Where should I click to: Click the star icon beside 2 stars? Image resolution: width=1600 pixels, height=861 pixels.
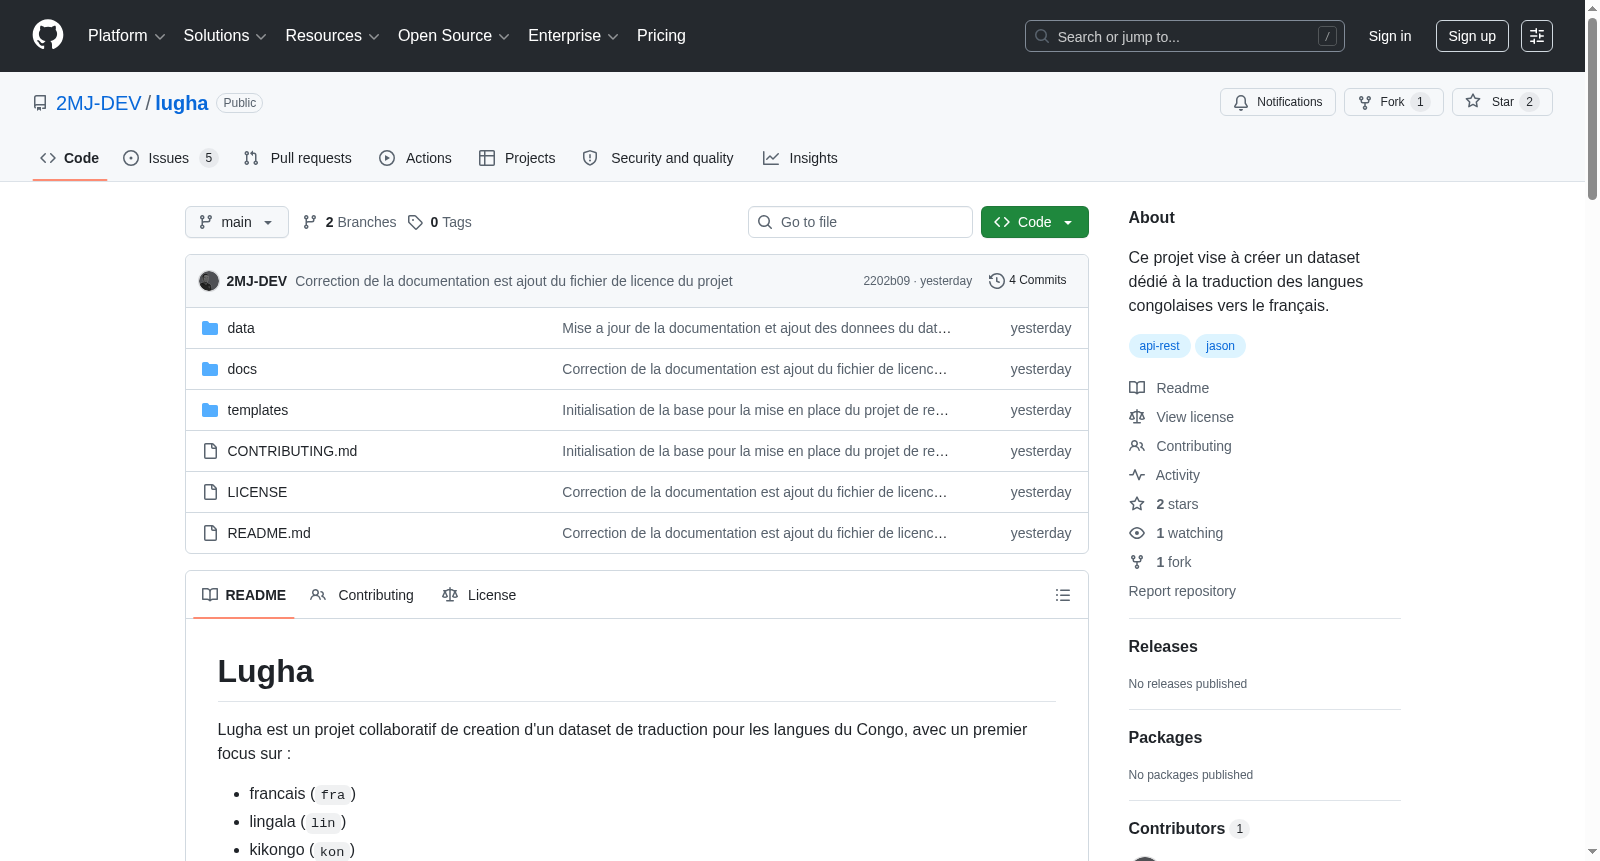(1137, 504)
